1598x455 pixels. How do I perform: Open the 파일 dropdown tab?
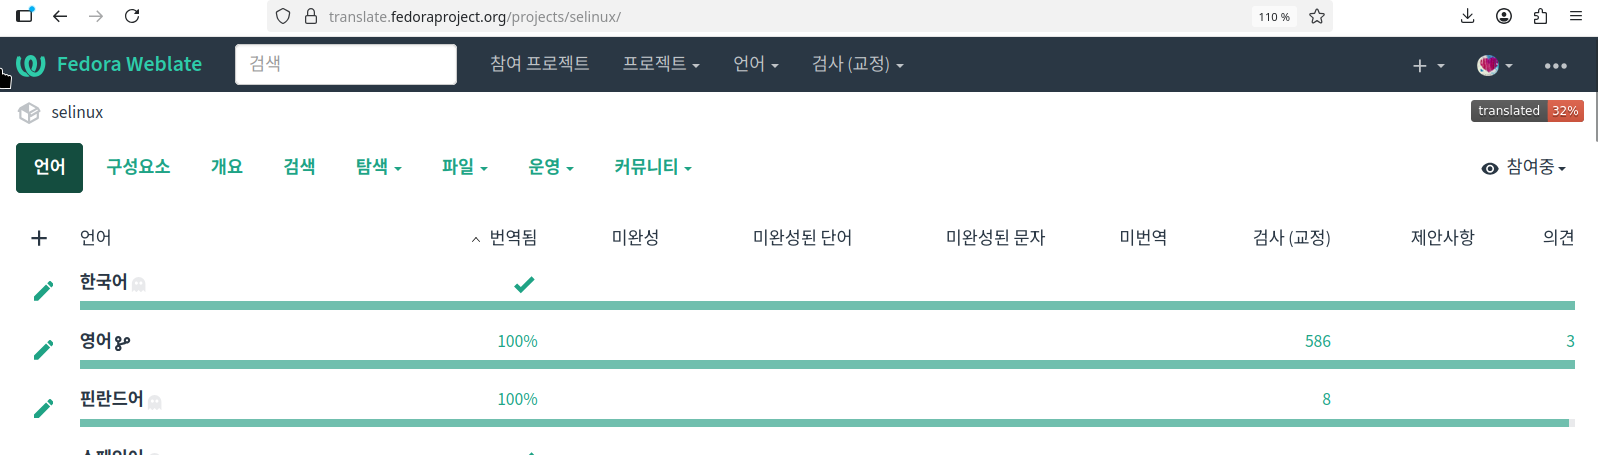pyautogui.click(x=464, y=167)
